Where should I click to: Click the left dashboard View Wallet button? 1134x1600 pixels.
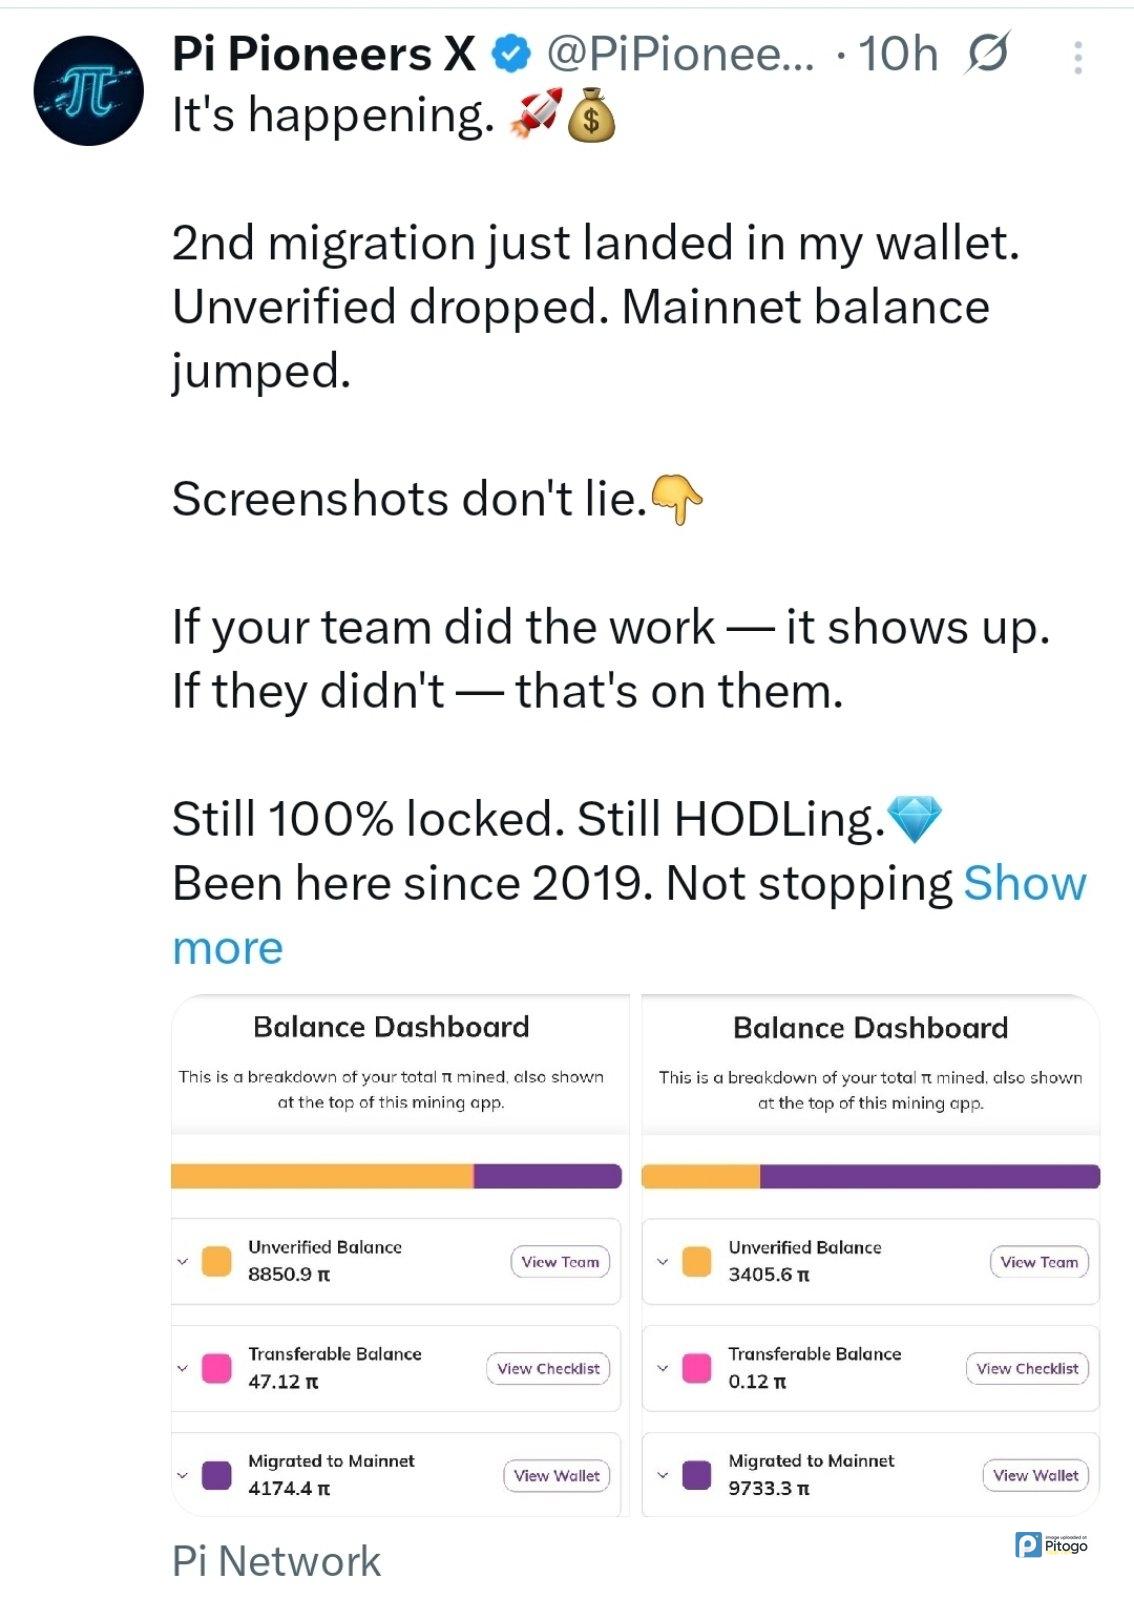tap(556, 1475)
